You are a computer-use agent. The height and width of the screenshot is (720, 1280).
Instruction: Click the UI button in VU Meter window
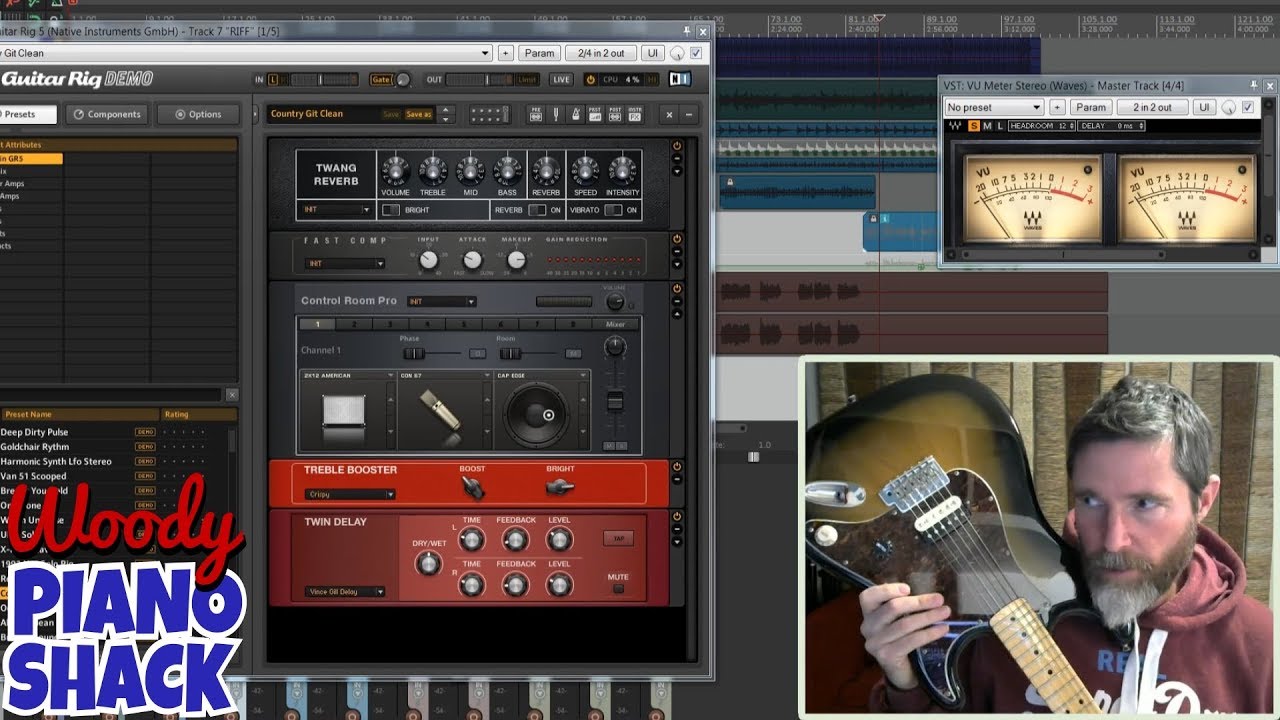(x=1204, y=107)
